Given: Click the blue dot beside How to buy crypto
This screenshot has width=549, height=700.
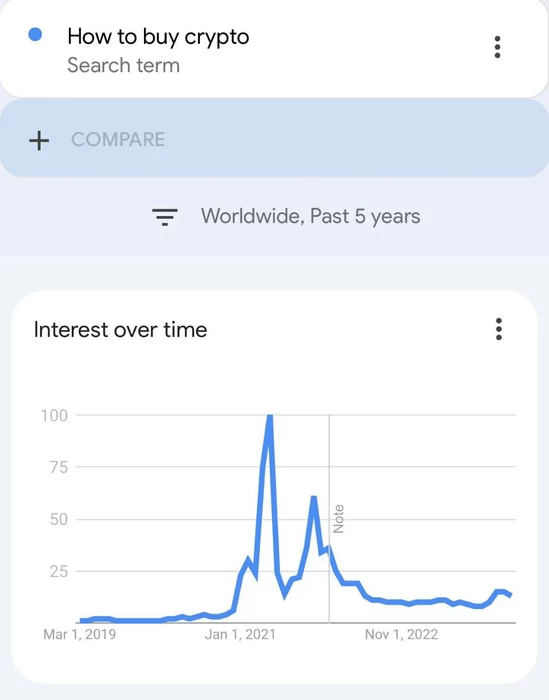Looking at the screenshot, I should tap(35, 34).
